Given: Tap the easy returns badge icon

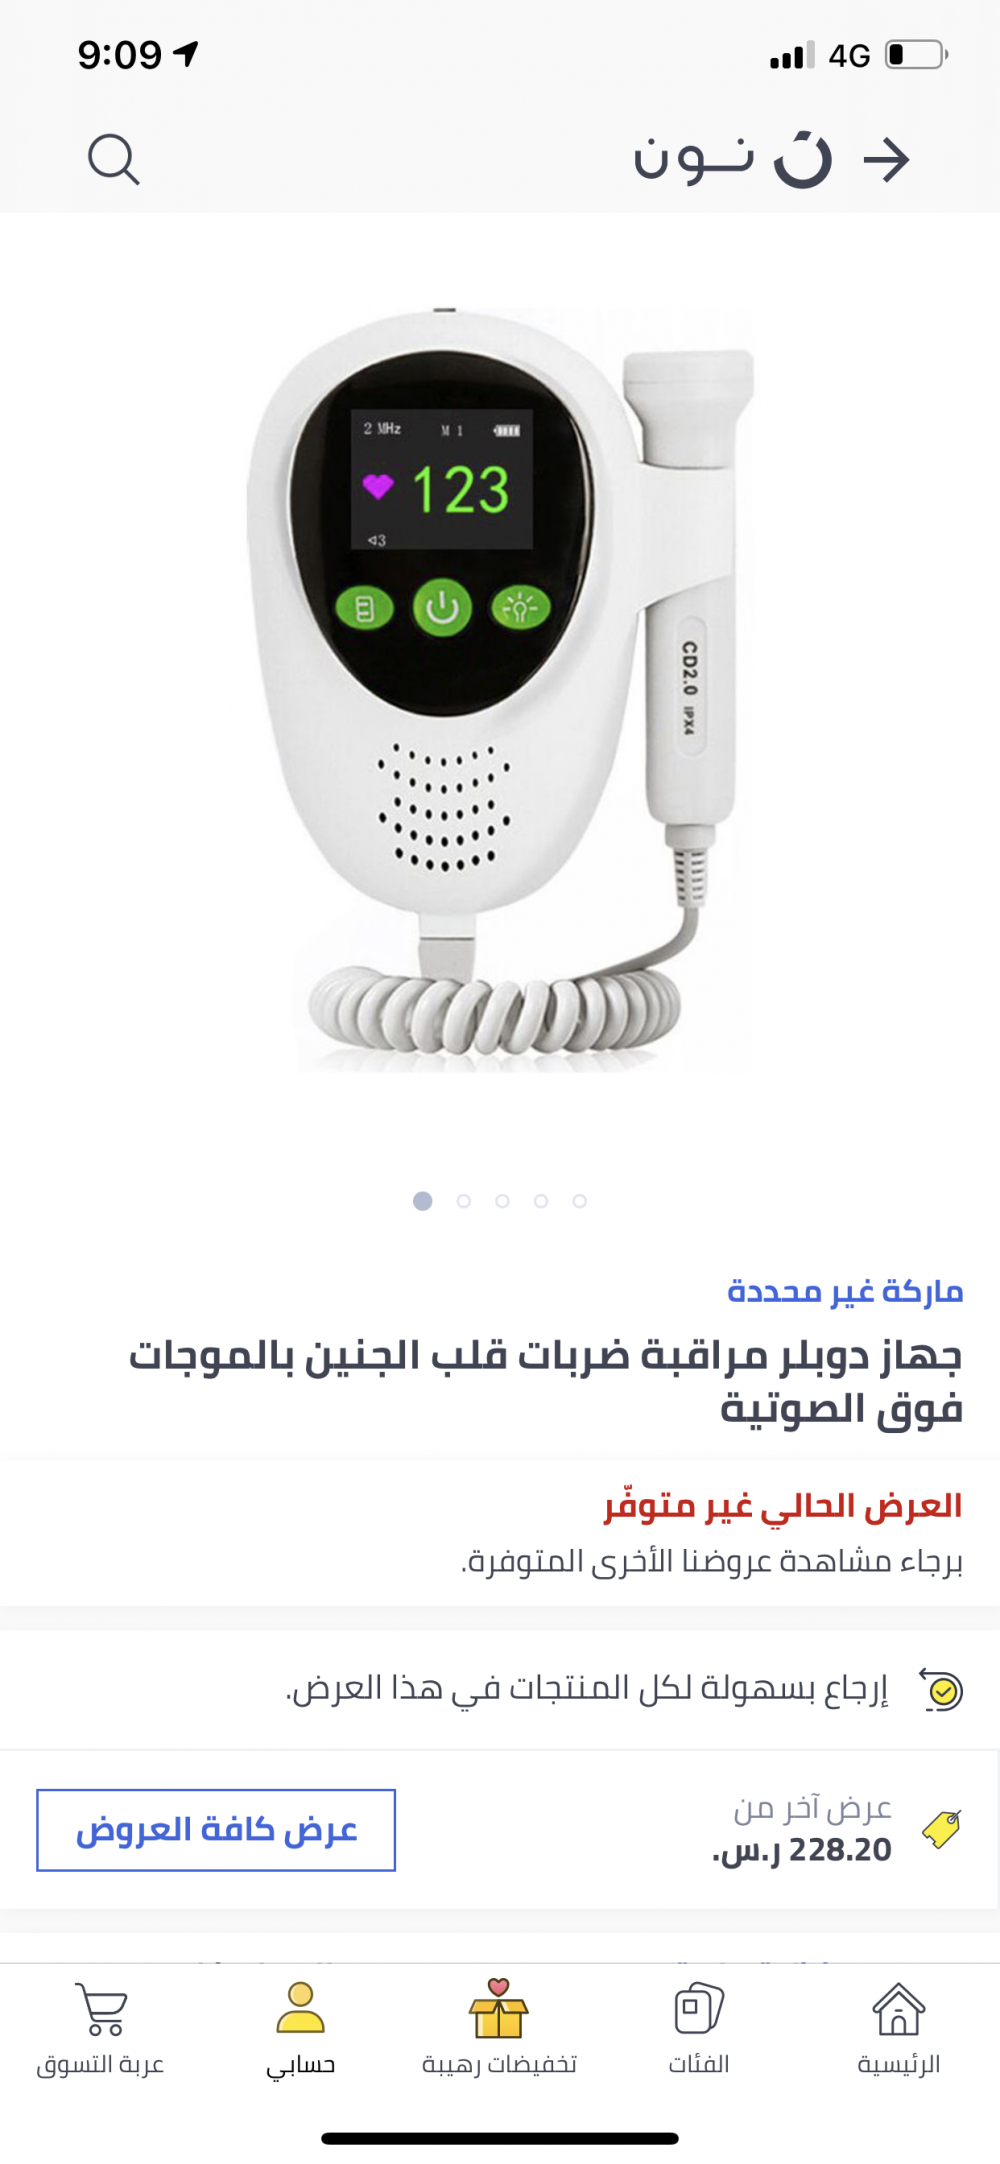Looking at the screenshot, I should point(941,1690).
